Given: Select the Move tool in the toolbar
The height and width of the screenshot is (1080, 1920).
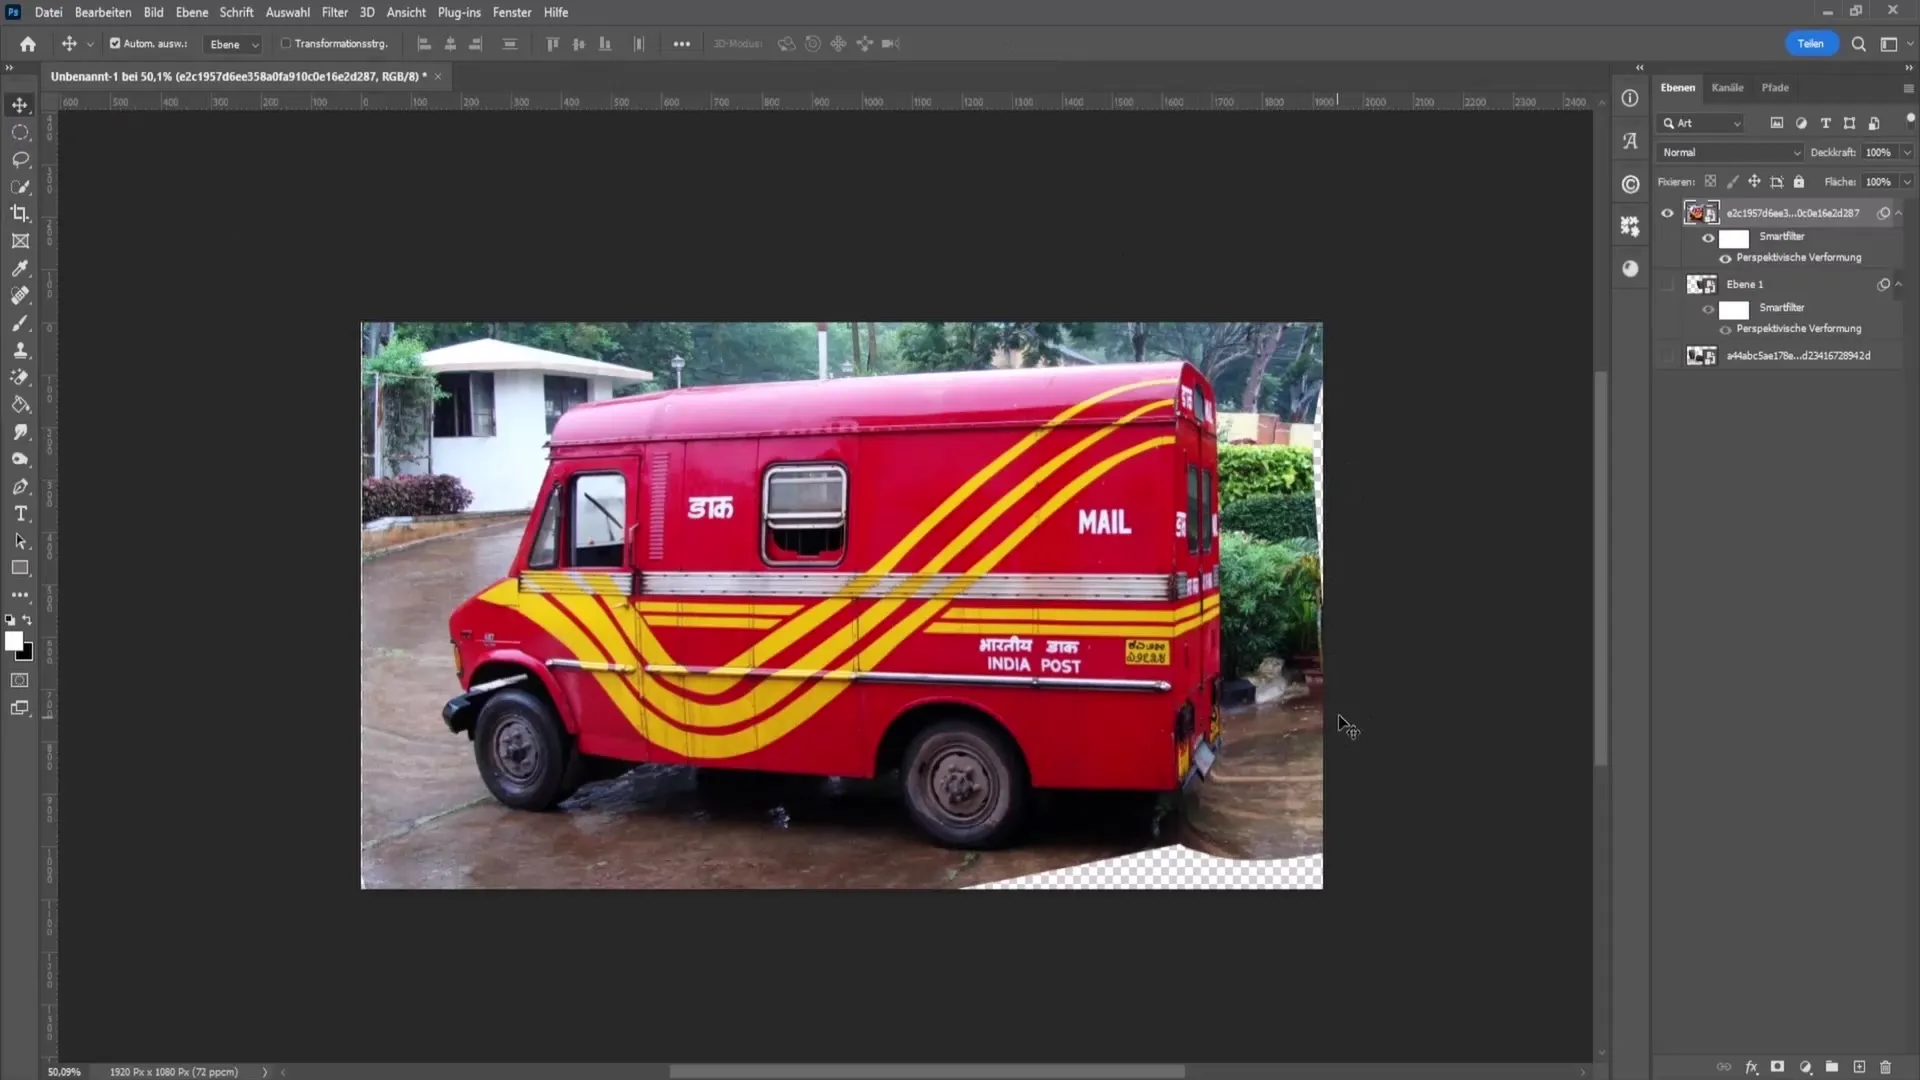Looking at the screenshot, I should (x=20, y=105).
